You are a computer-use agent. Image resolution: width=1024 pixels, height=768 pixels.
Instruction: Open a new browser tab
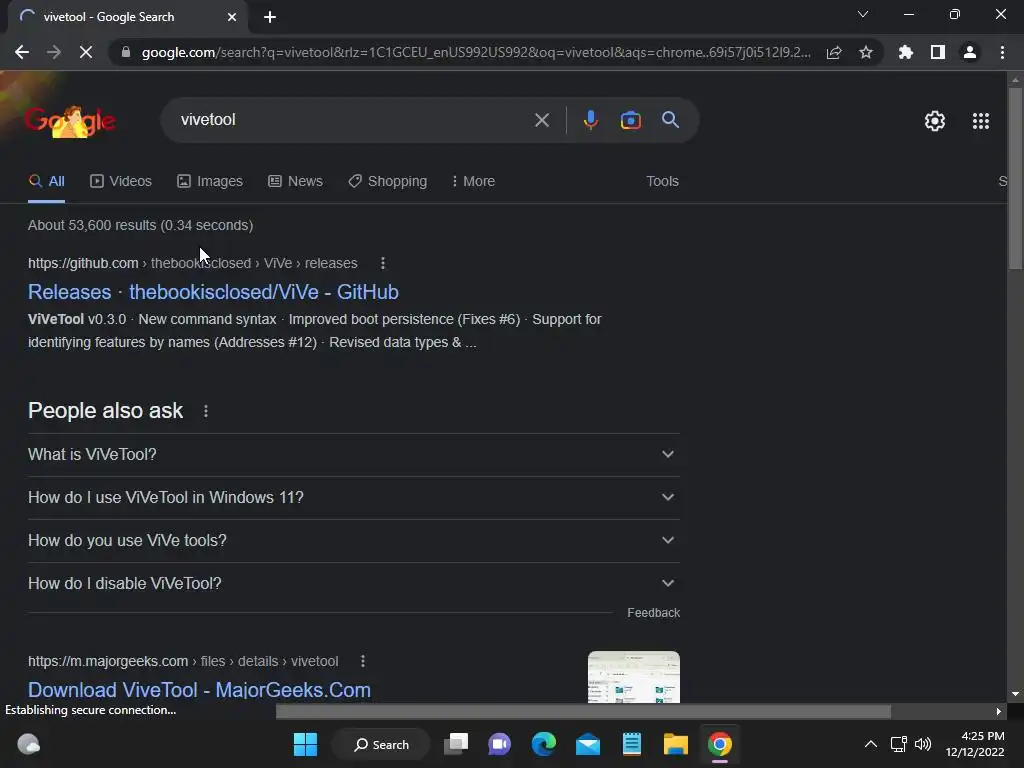270,17
